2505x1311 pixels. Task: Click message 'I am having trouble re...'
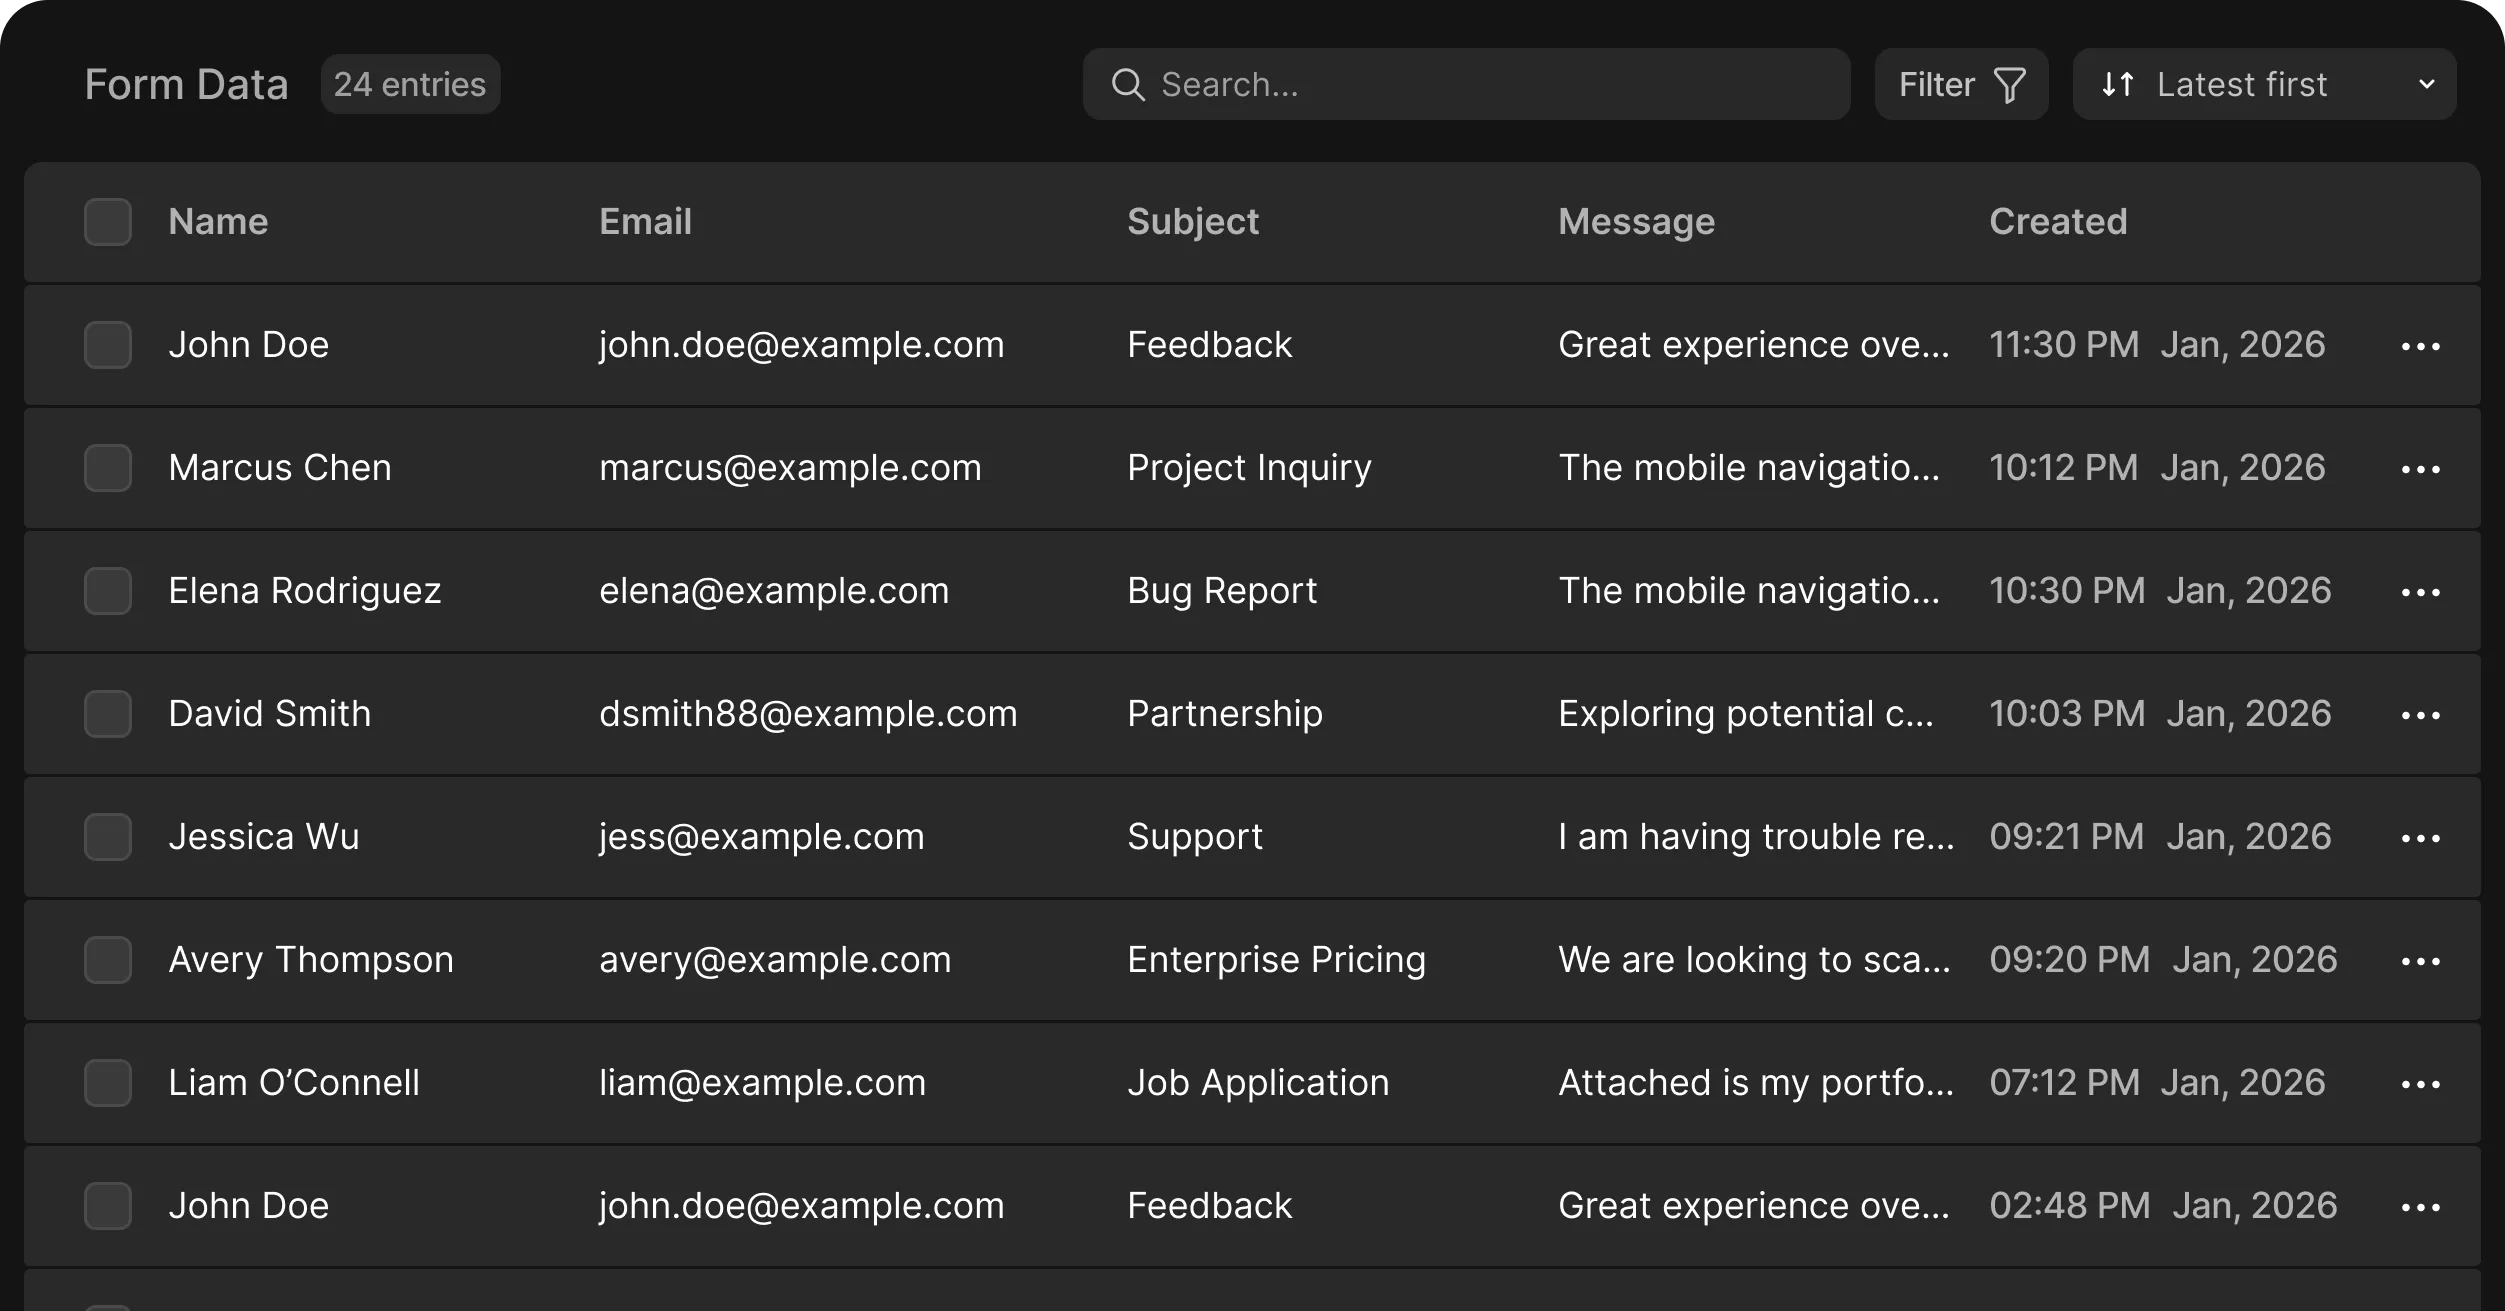[x=1756, y=837]
